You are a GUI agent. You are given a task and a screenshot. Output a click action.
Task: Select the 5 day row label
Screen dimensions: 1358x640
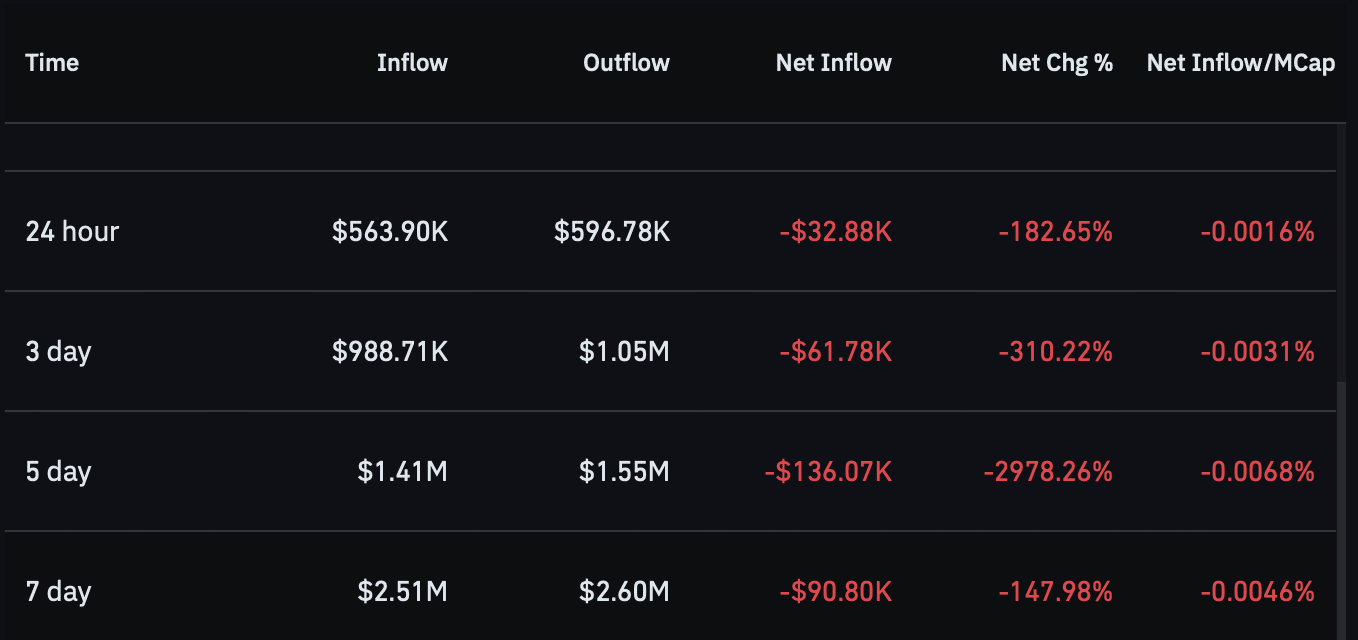(x=58, y=472)
